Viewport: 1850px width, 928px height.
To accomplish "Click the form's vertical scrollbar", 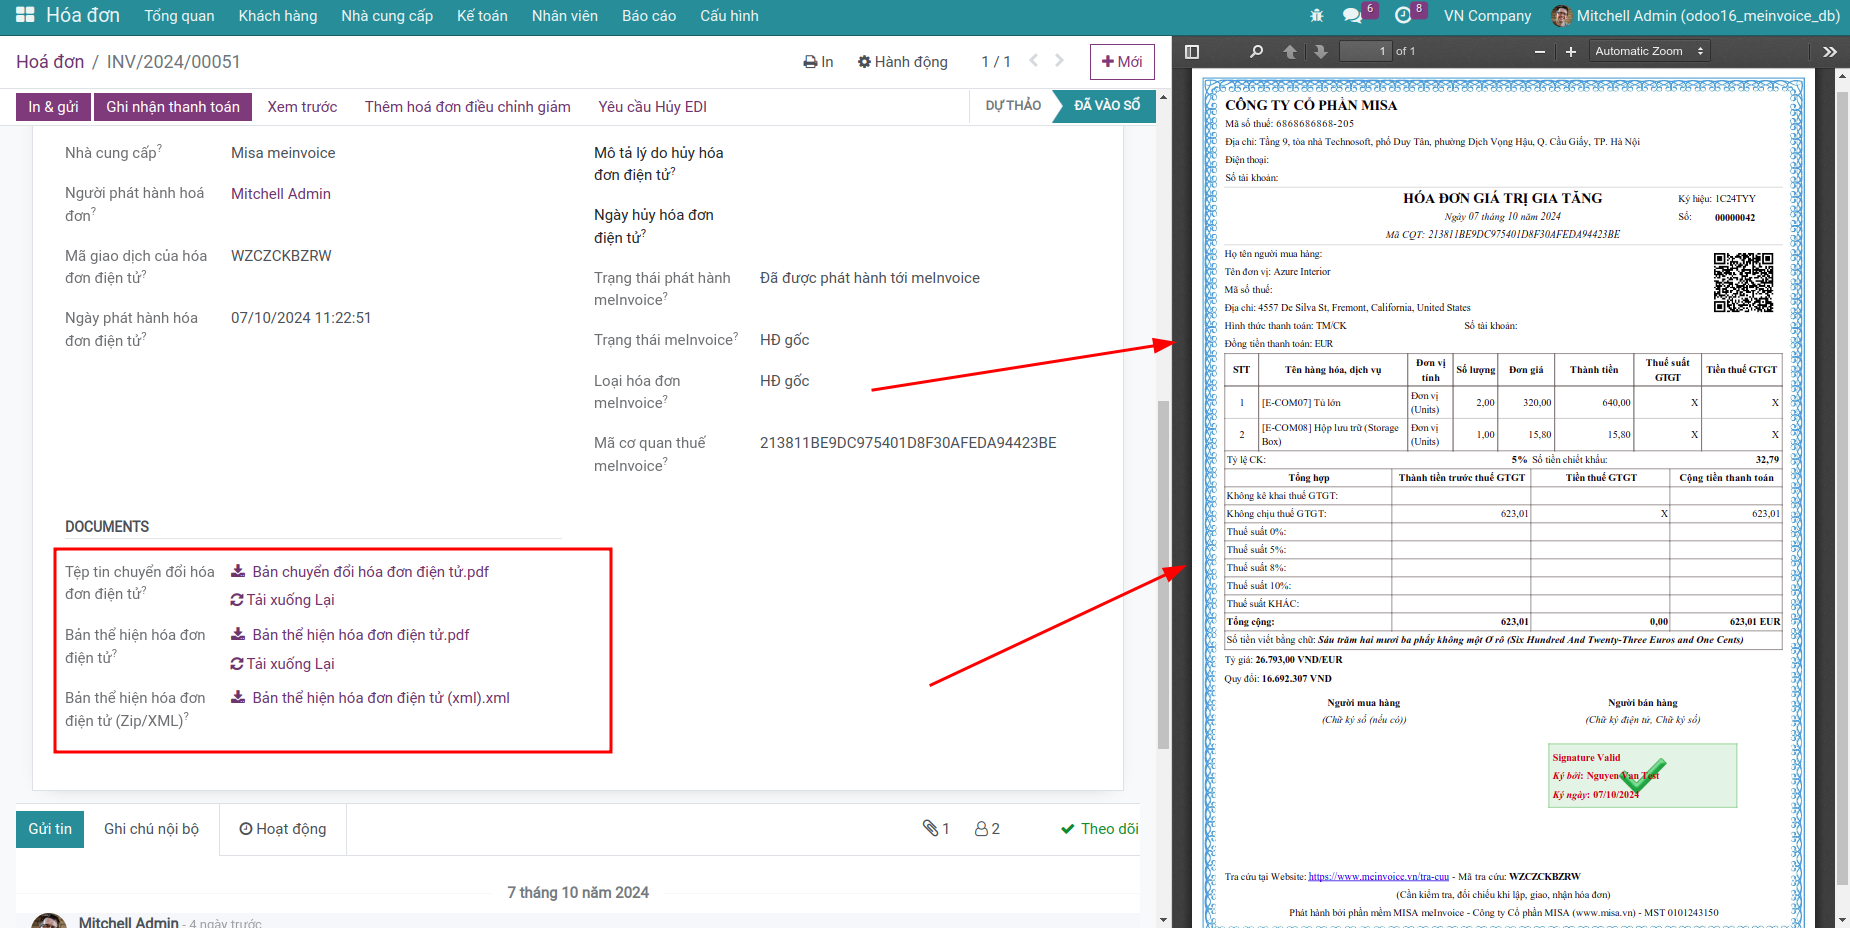I will (x=1163, y=574).
